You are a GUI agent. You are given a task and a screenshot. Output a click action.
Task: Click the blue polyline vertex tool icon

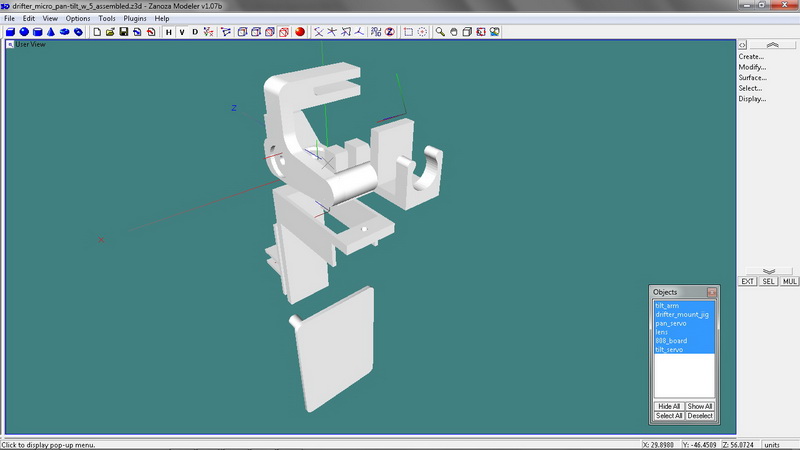pos(226,32)
